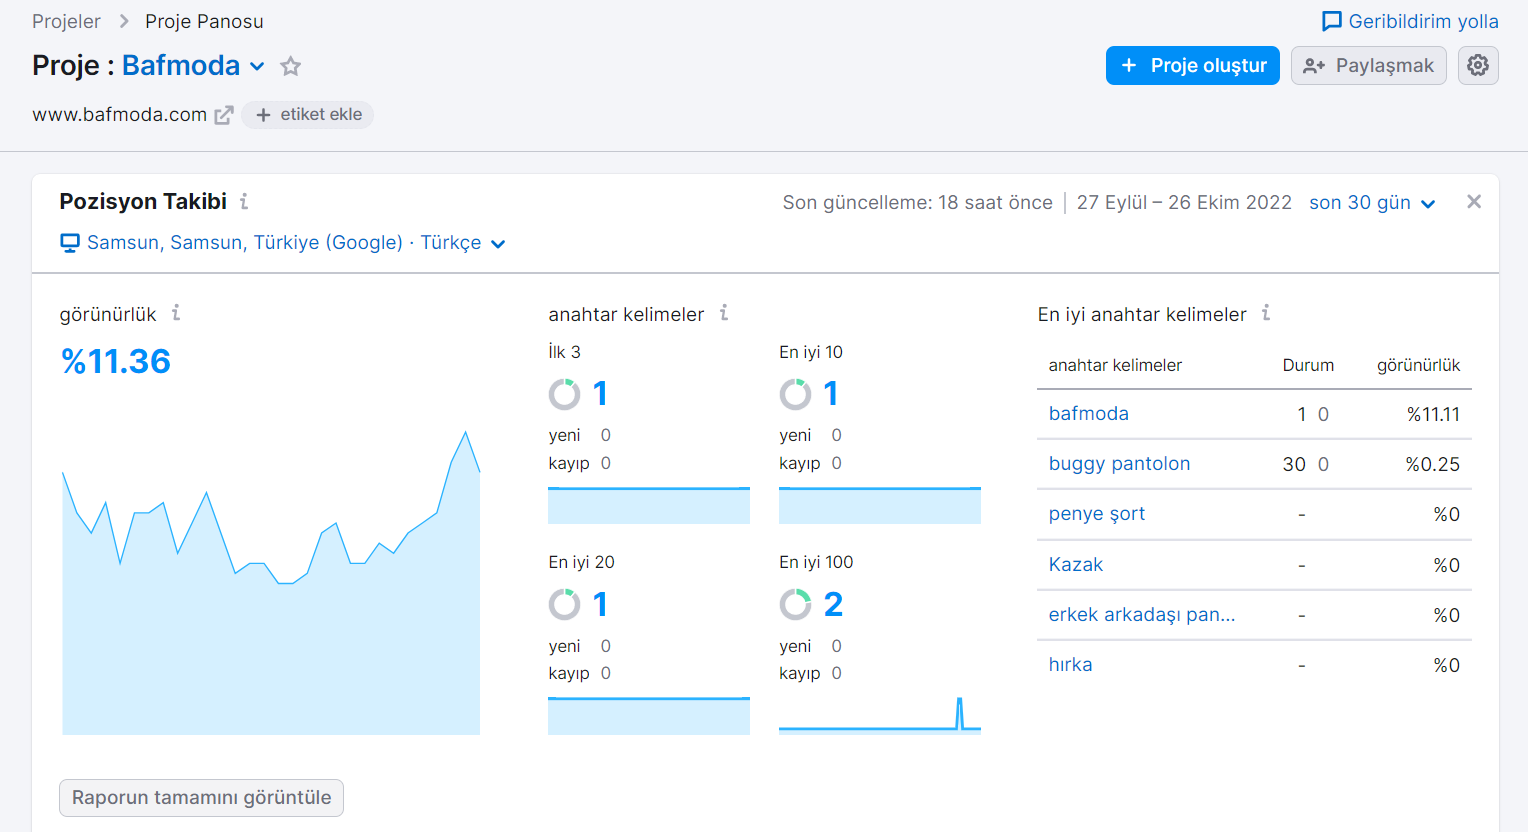Click the %11.11 visibility value for bafmoda
The width and height of the screenshot is (1528, 832).
pyautogui.click(x=1433, y=414)
